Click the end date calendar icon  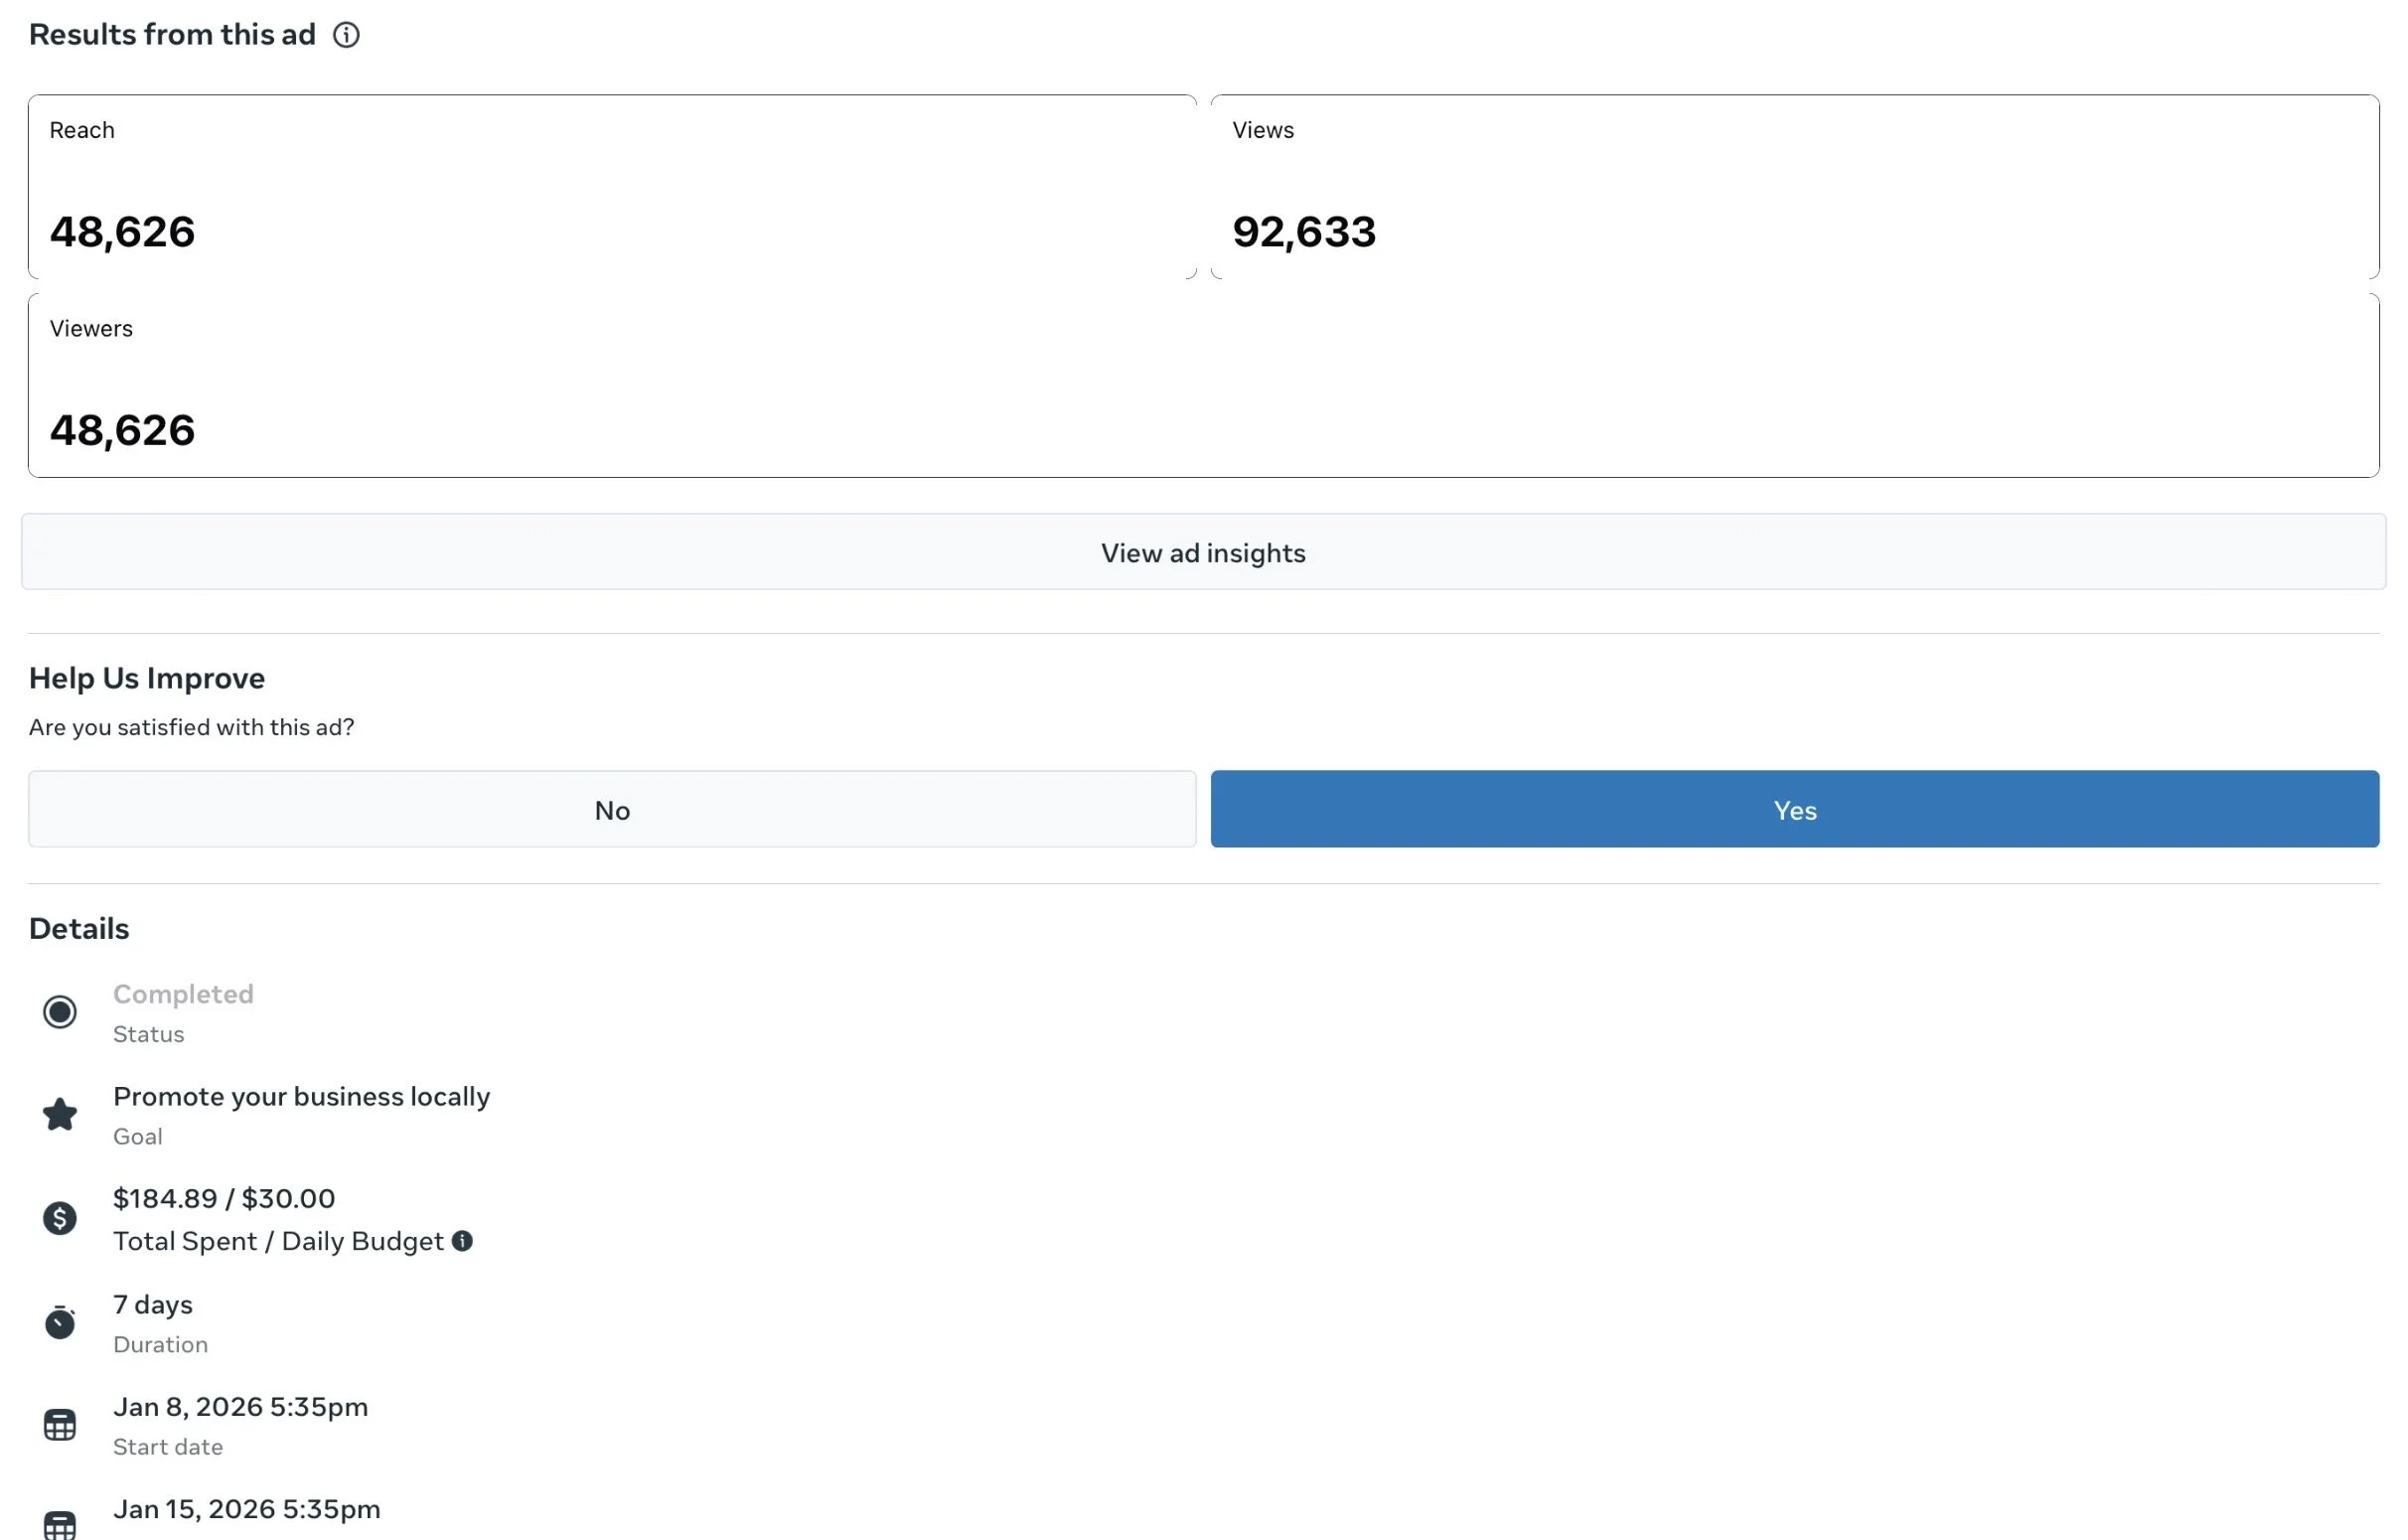(x=60, y=1525)
